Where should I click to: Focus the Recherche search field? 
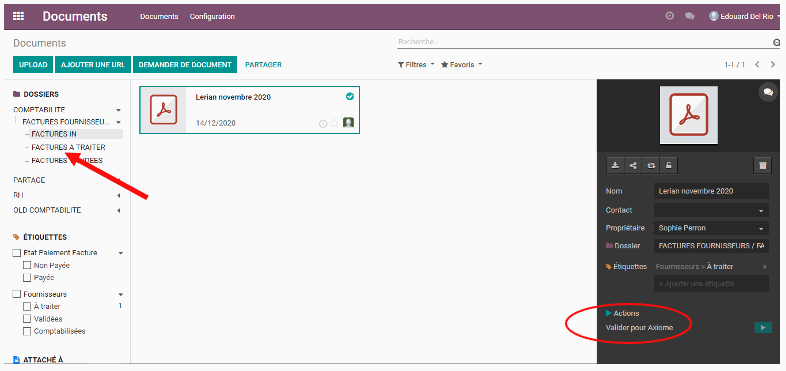pos(584,42)
